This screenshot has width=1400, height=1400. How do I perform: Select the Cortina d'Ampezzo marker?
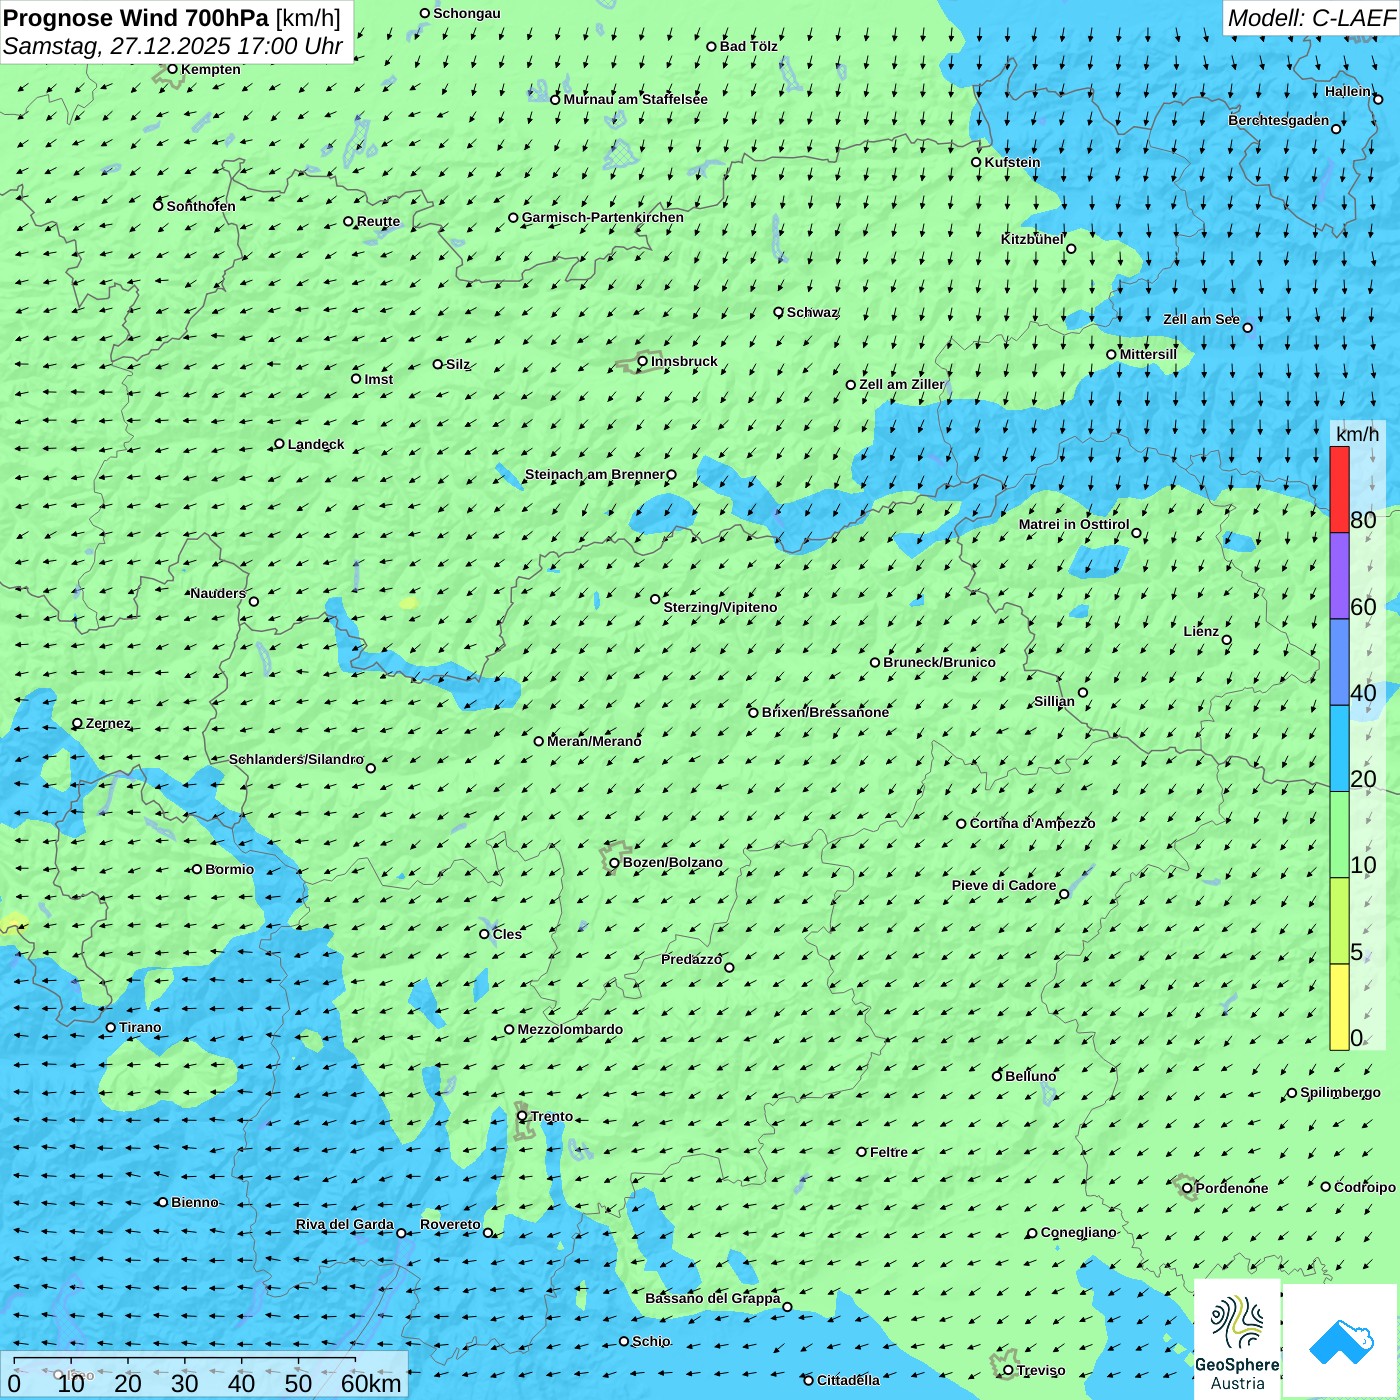[961, 824]
